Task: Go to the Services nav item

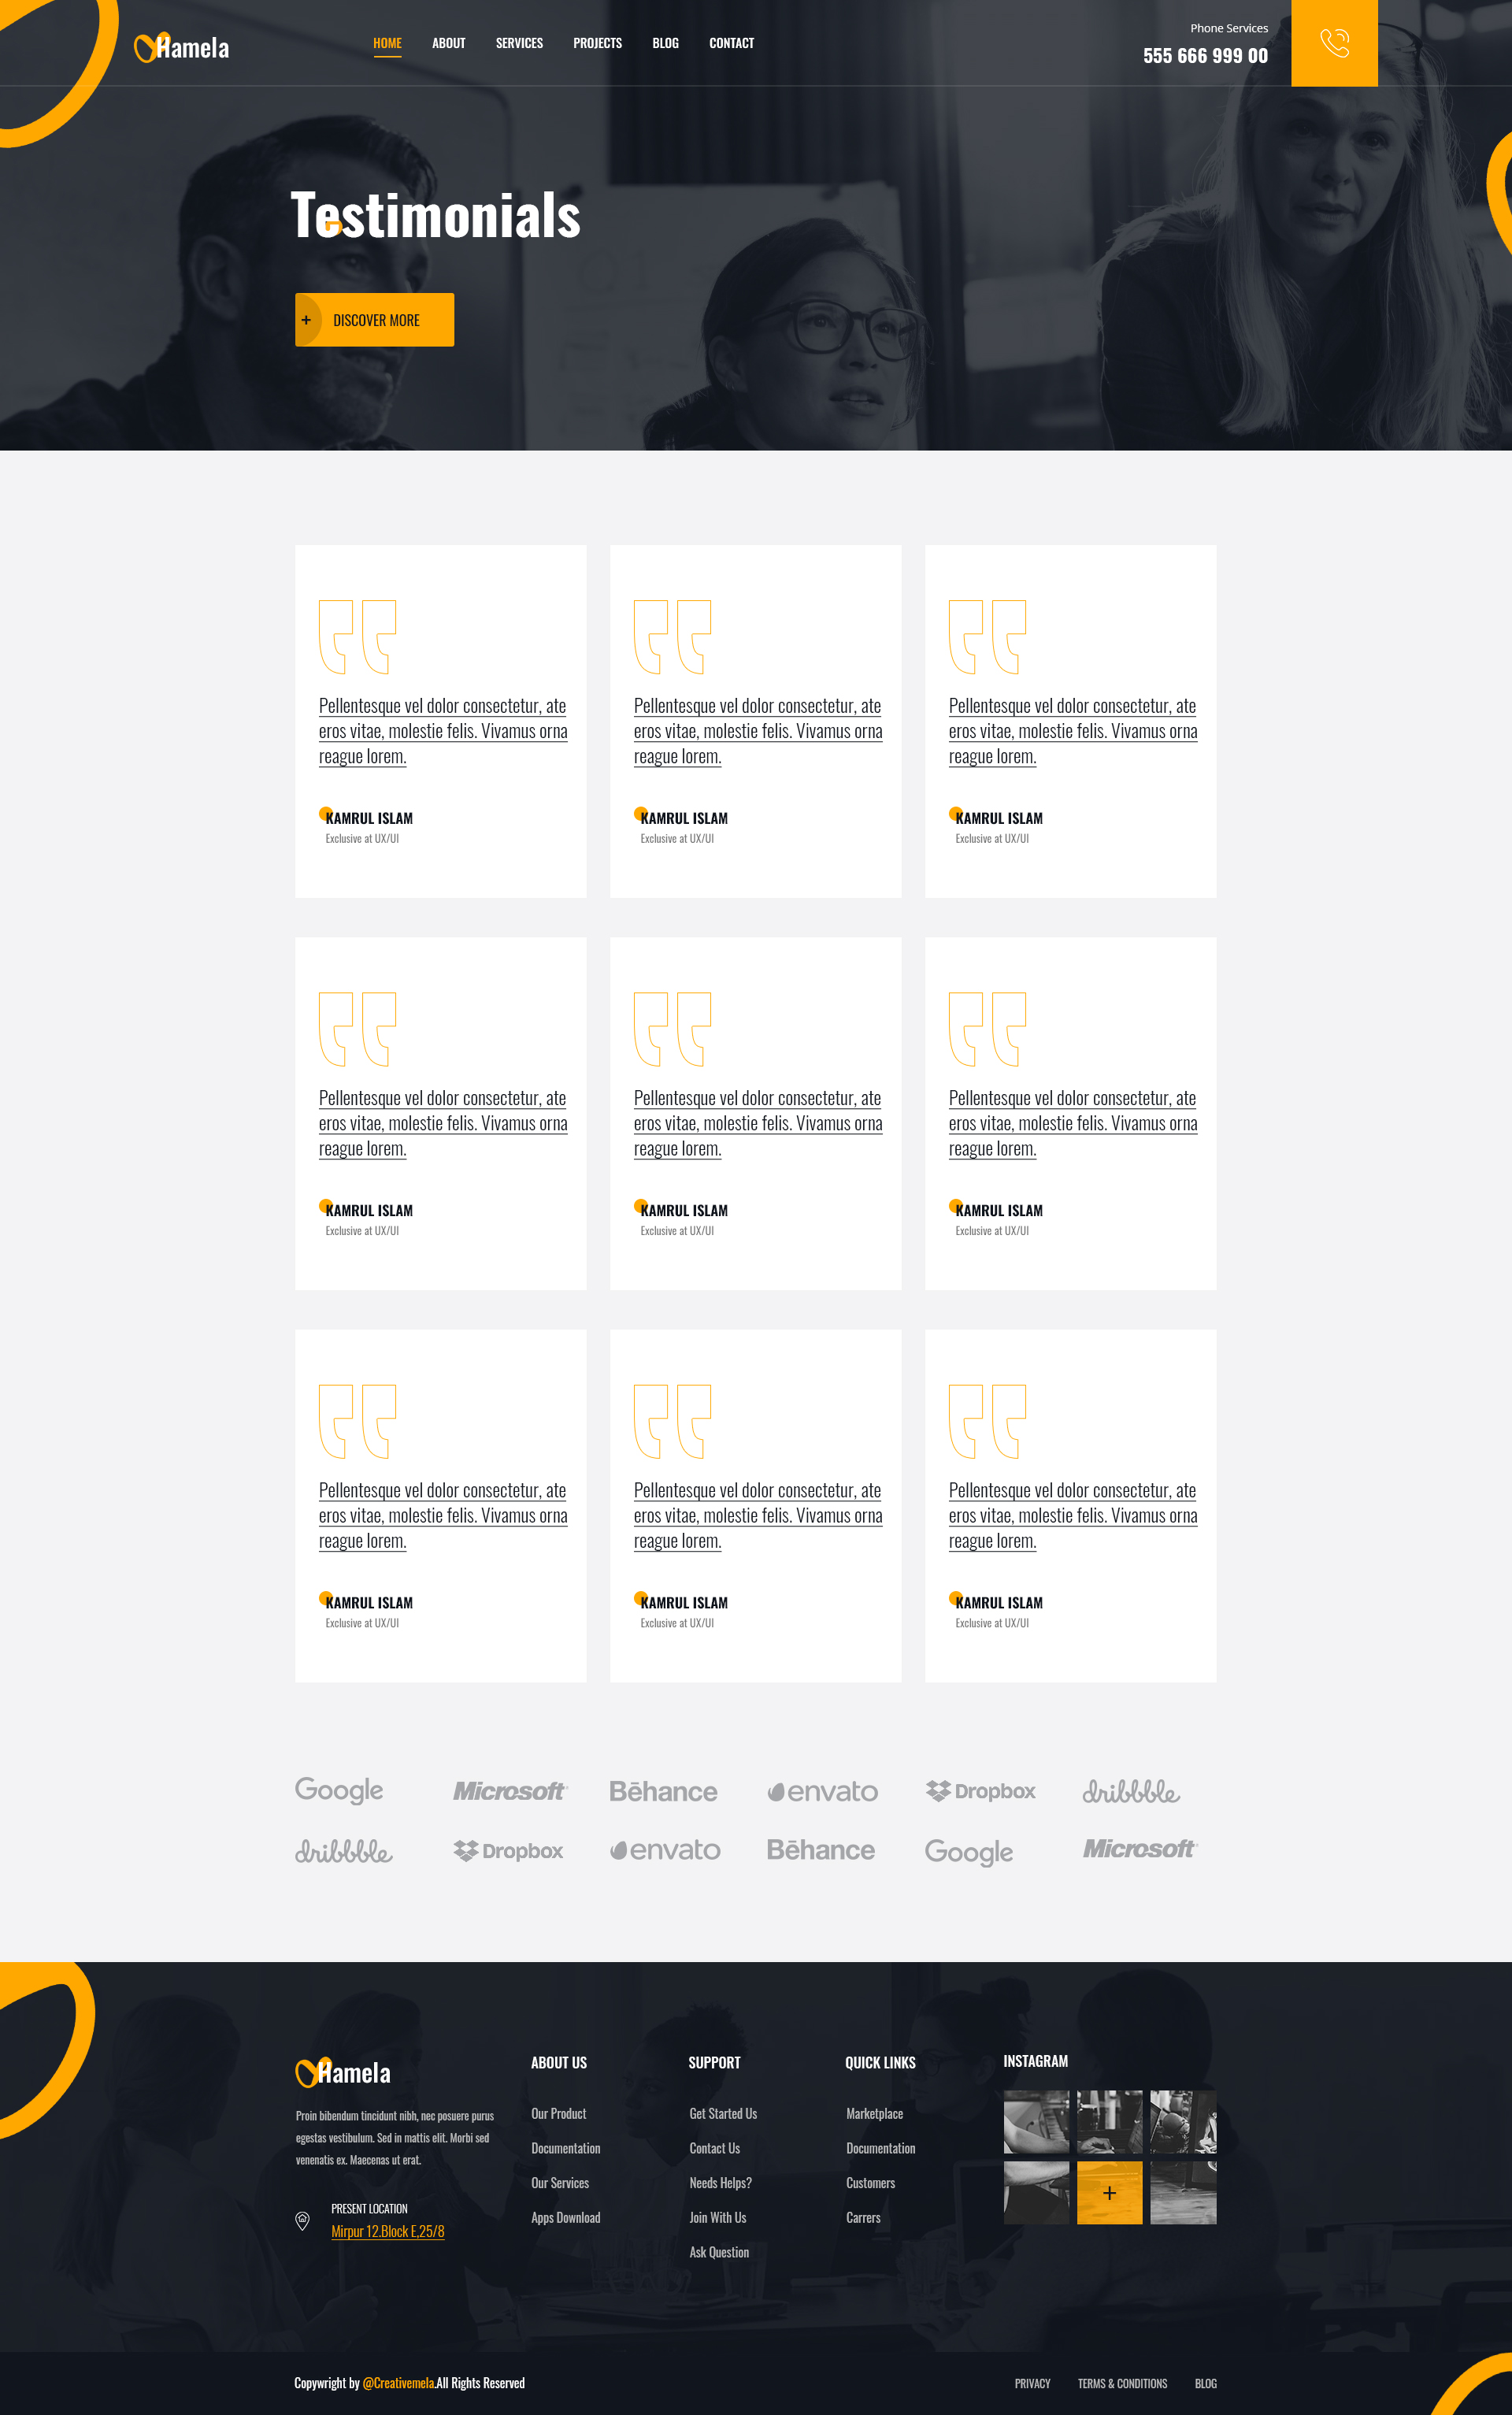Action: coord(519,43)
